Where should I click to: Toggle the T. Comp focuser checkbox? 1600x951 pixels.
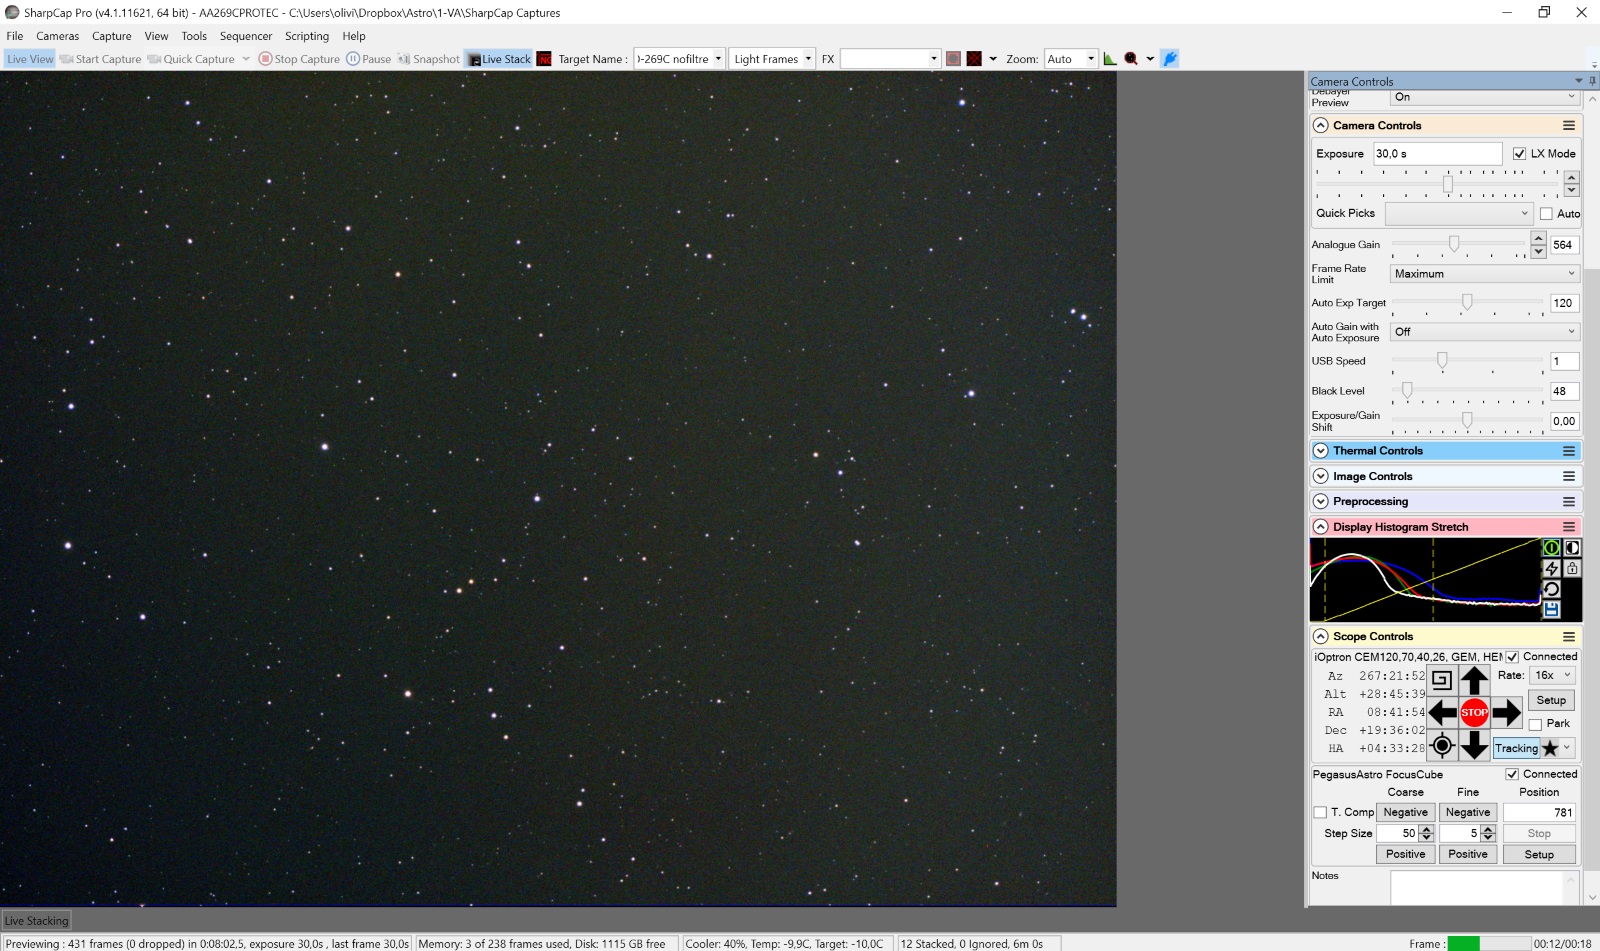coord(1320,812)
